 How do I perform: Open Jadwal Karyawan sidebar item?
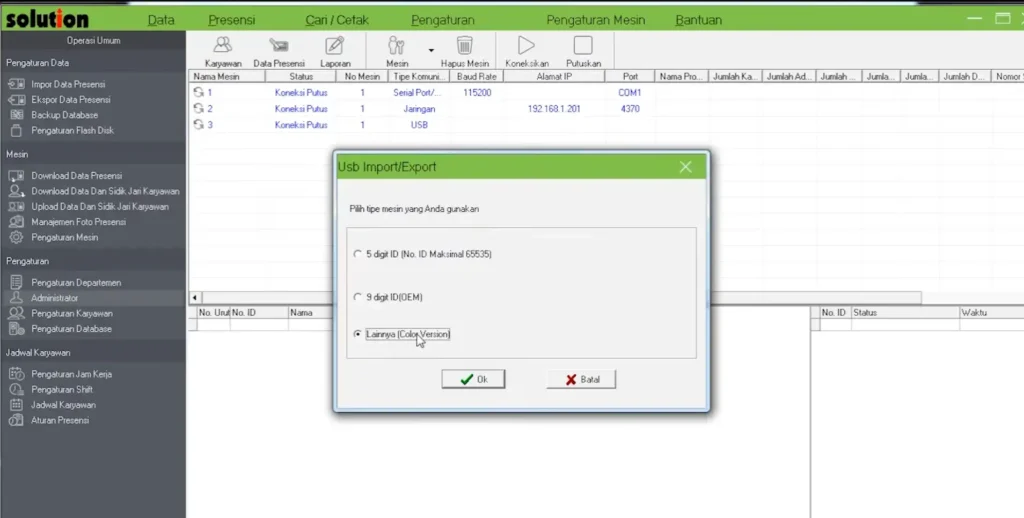click(63, 405)
